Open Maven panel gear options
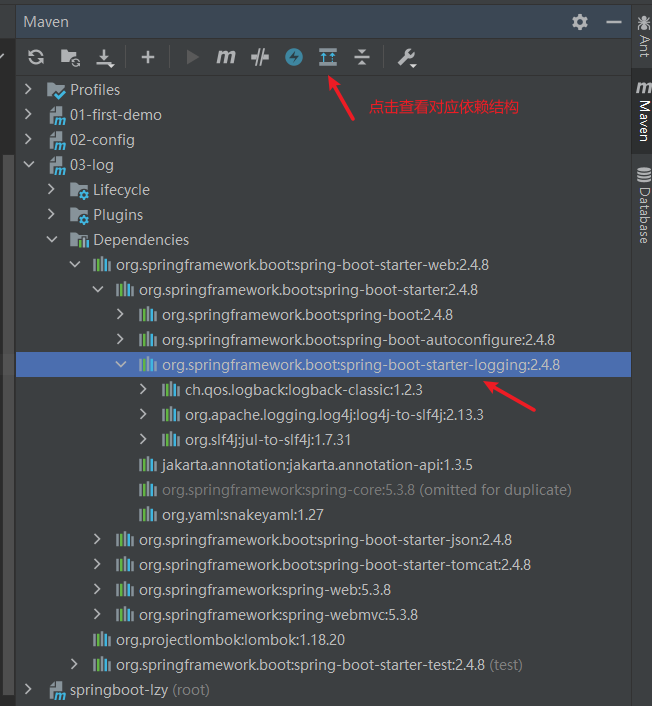Image resolution: width=652 pixels, height=706 pixels. [580, 22]
